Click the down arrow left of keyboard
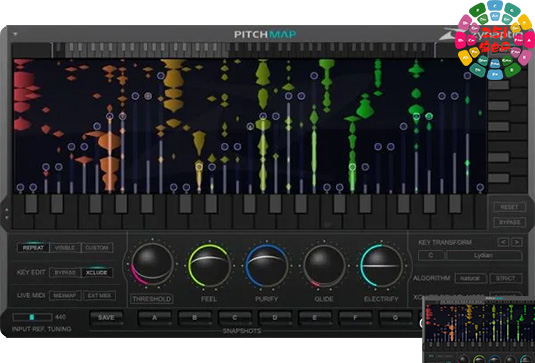 [x=6, y=218]
